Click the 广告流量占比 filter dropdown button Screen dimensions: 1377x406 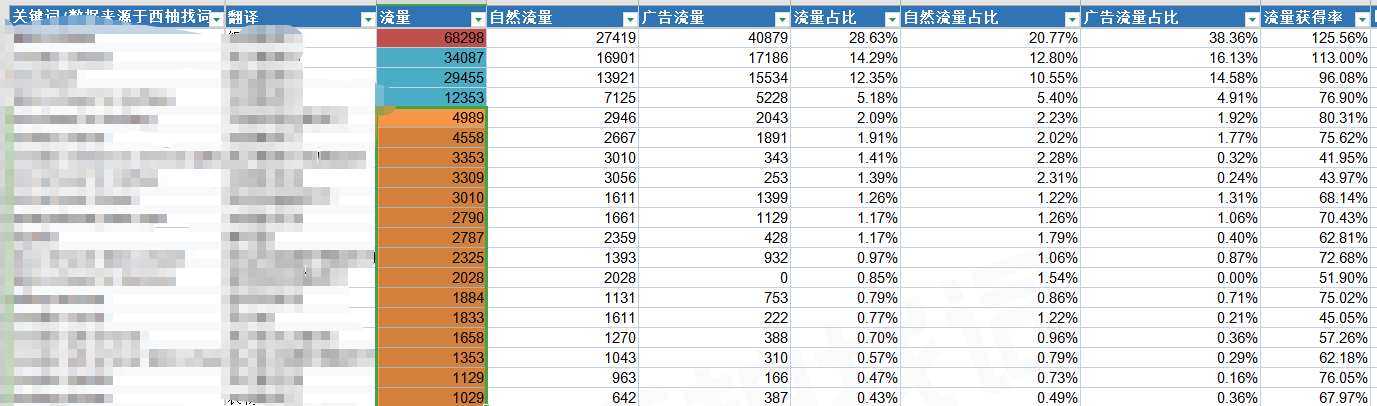1251,19
